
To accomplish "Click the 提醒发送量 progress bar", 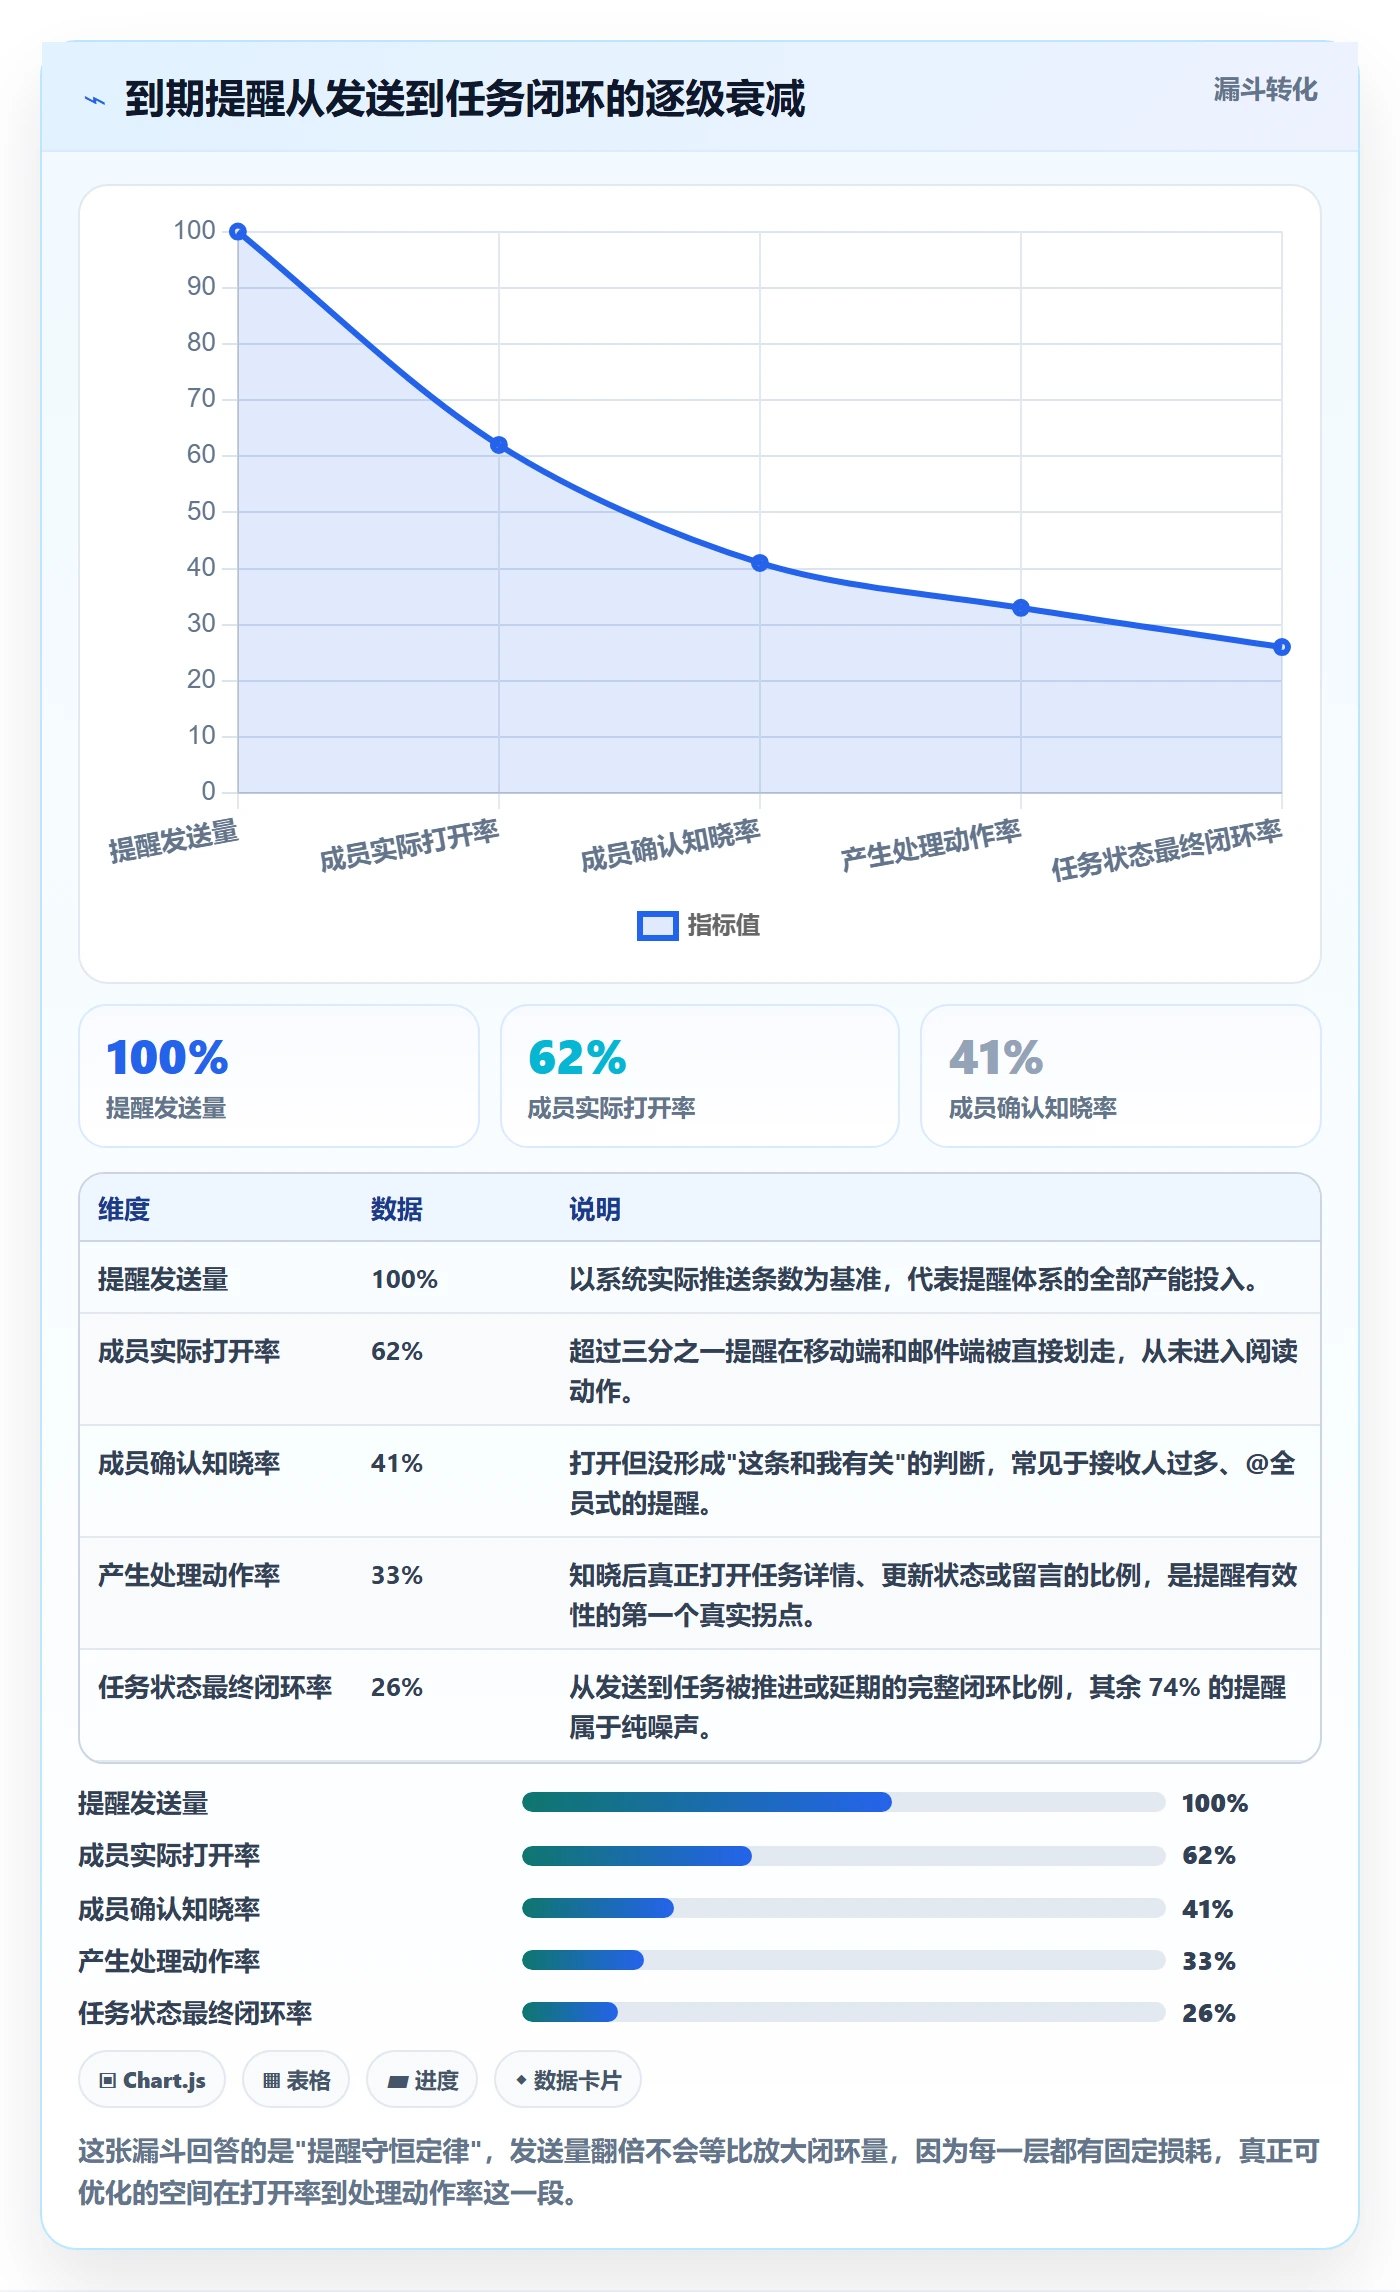I will [843, 1802].
